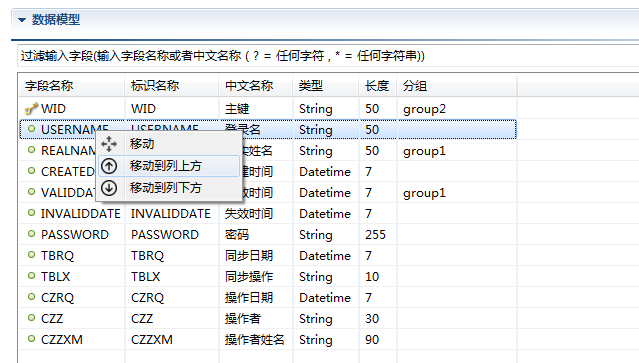Collapse the 数据模型 section triangle
This screenshot has height=363, width=639.
pyautogui.click(x=22, y=20)
